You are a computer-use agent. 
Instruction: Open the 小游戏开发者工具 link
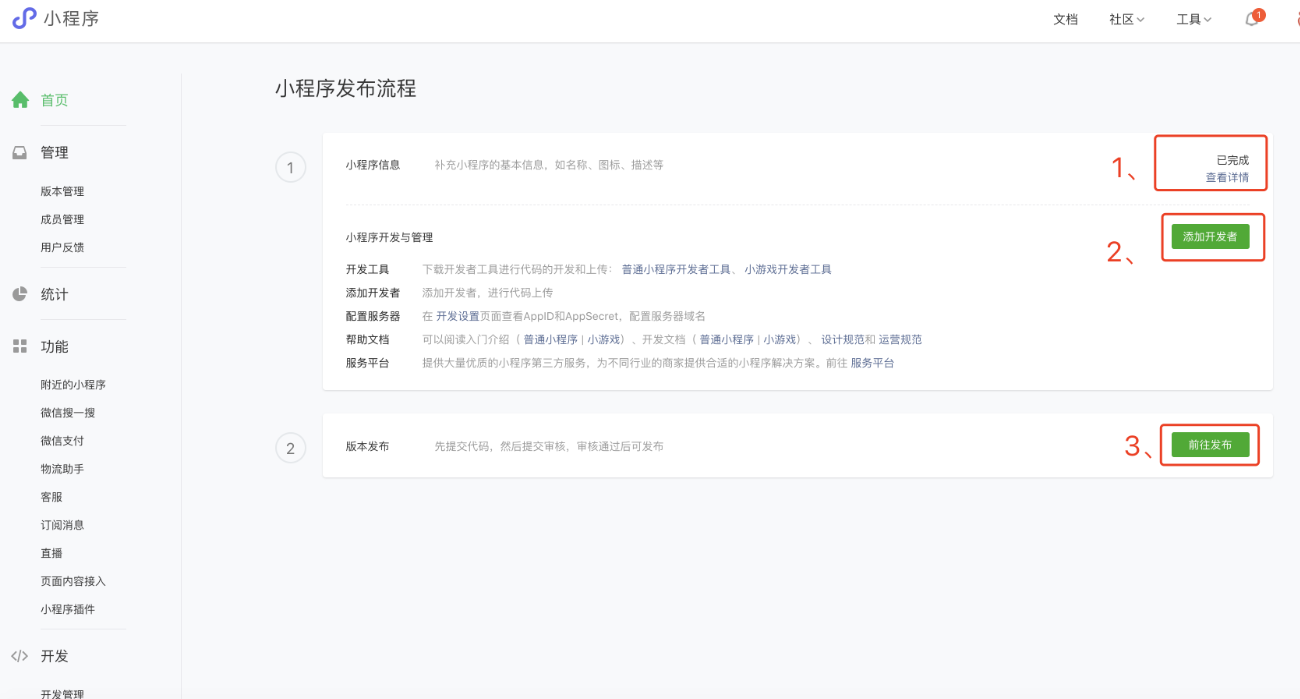click(788, 269)
